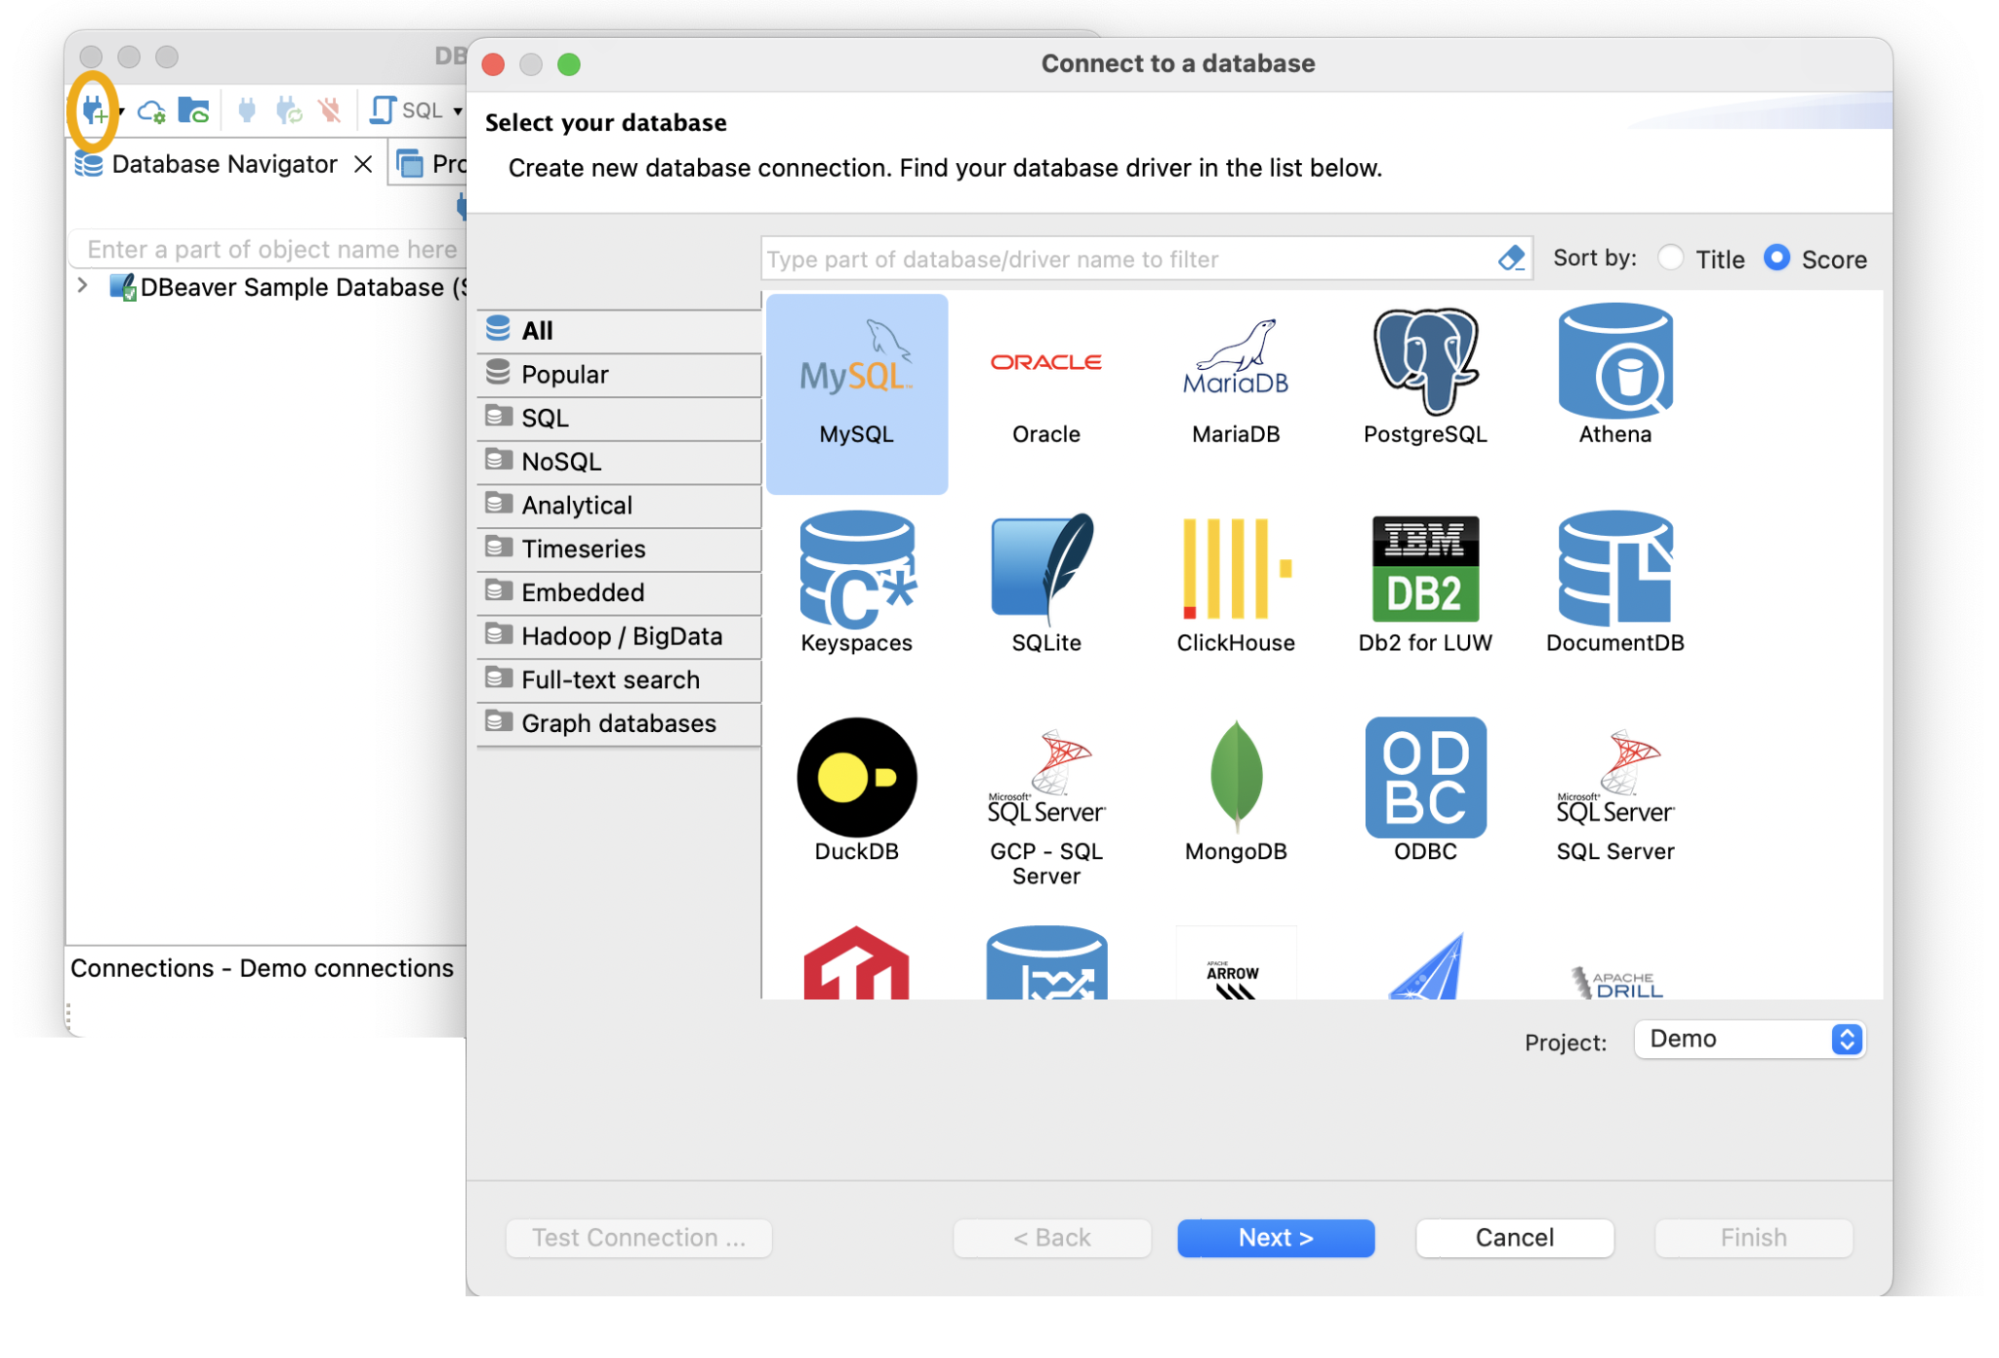This screenshot has width=1999, height=1358.
Task: Select the Oracle database driver
Action: click(x=1045, y=377)
